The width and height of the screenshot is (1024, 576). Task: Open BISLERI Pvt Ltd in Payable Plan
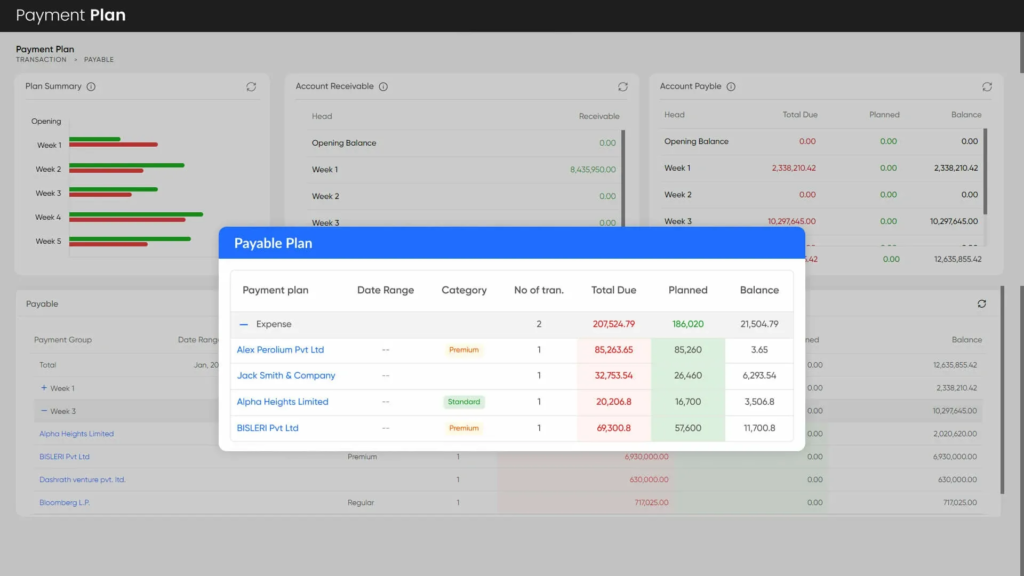tap(267, 428)
